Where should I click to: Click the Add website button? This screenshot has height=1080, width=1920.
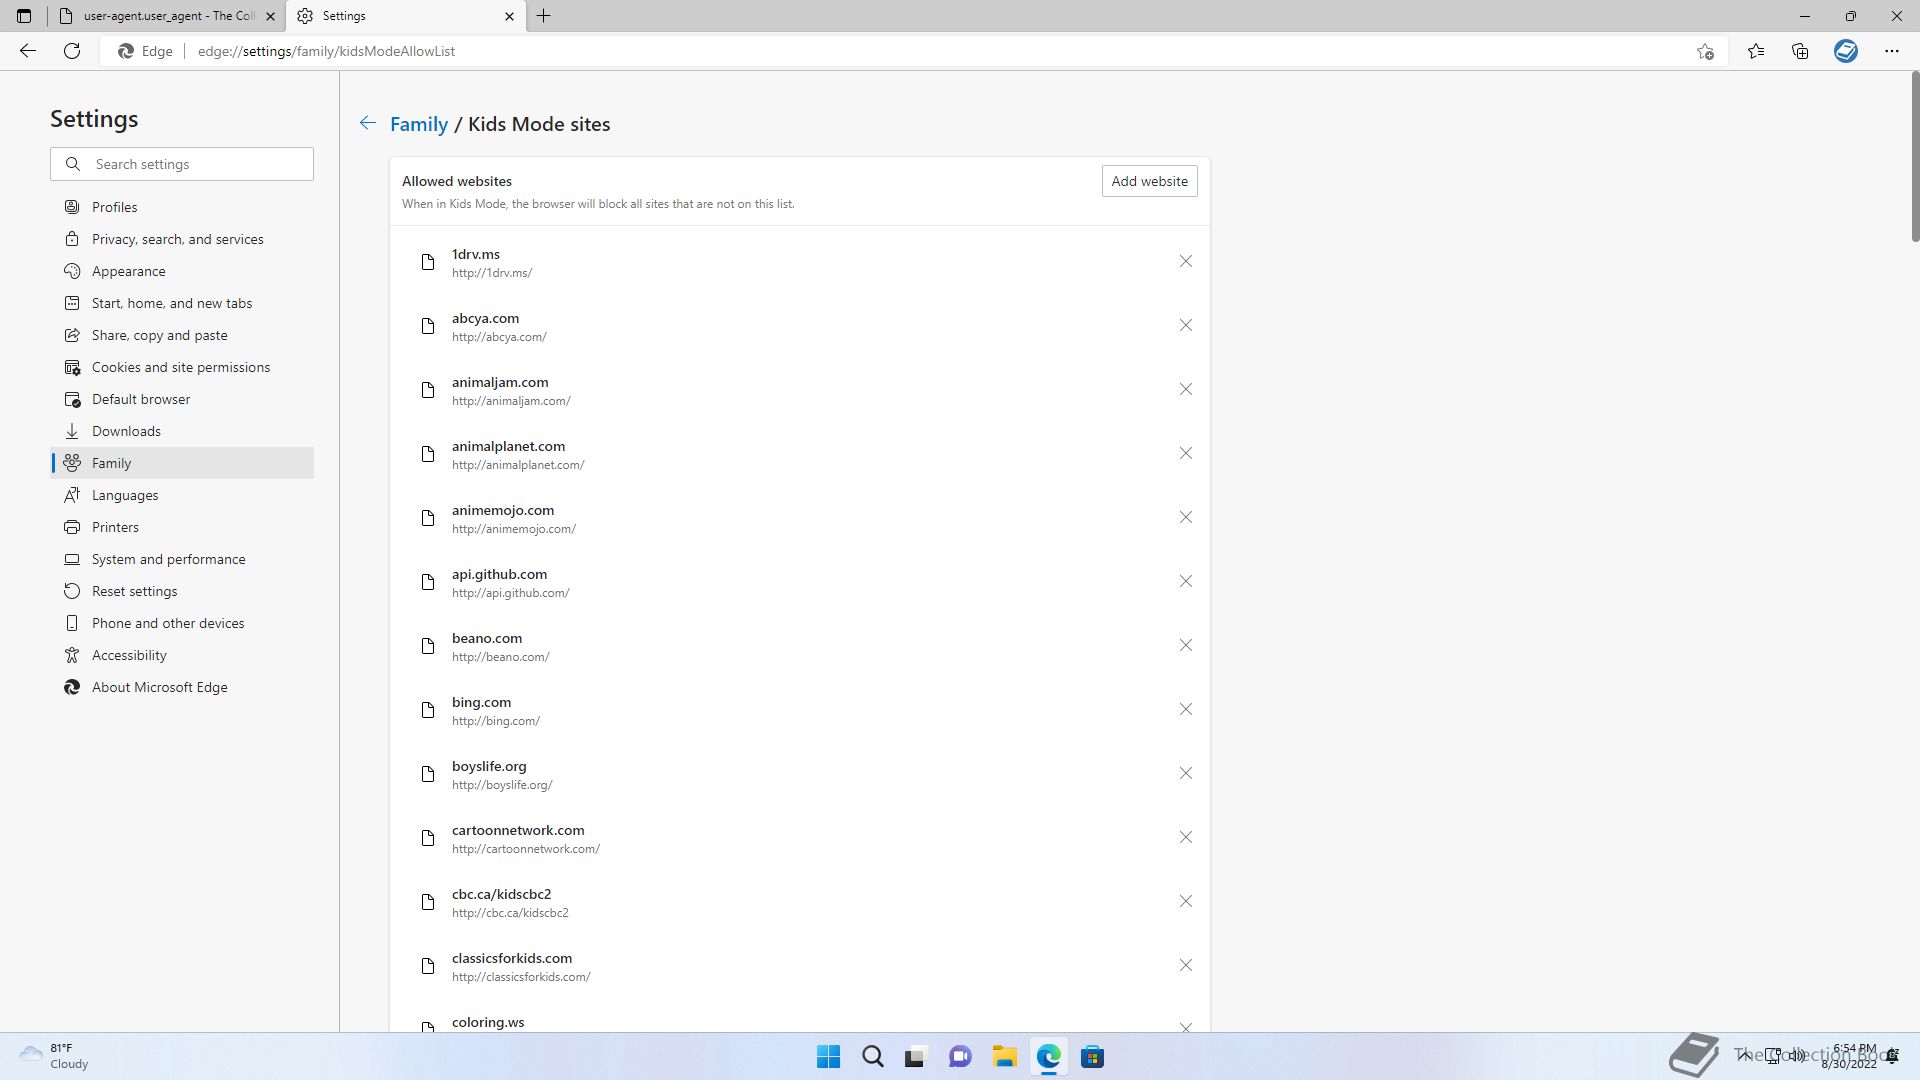coord(1149,181)
